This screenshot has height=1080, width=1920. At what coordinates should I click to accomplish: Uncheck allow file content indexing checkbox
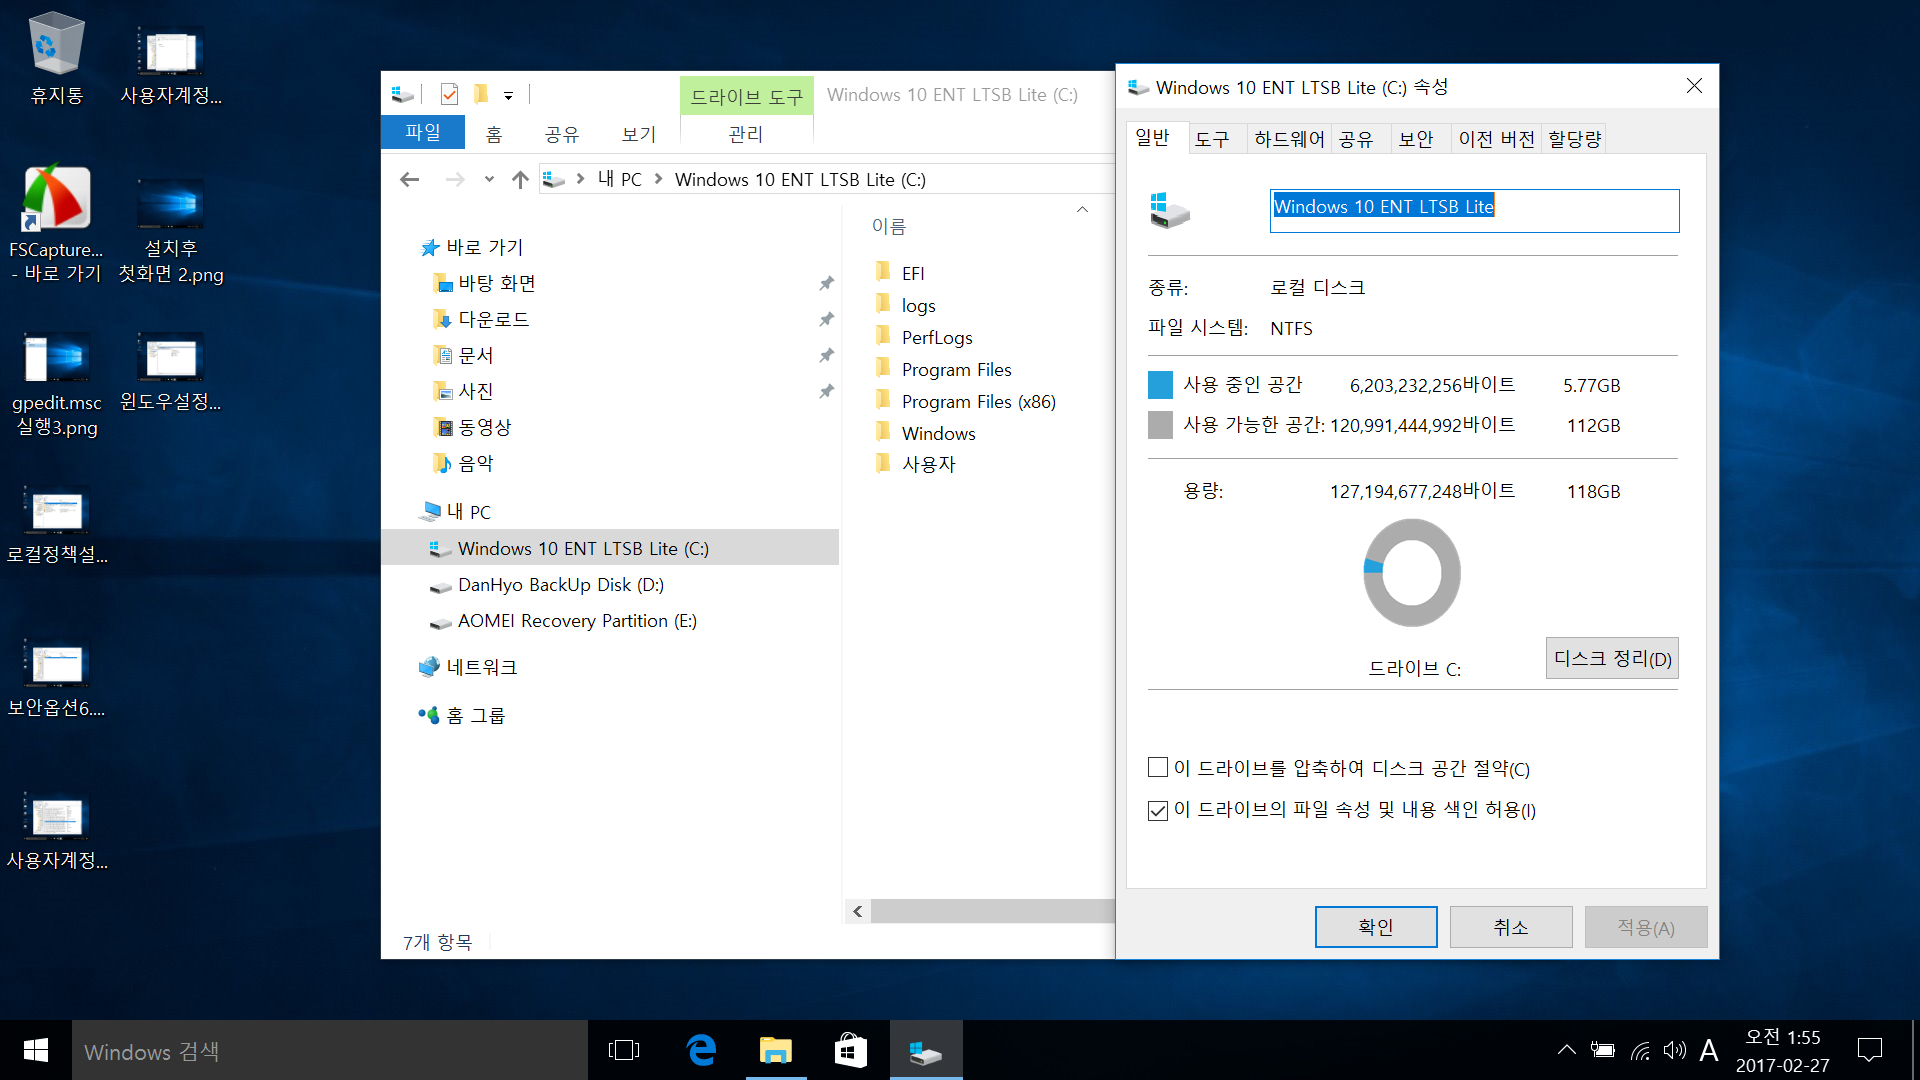pos(1158,810)
